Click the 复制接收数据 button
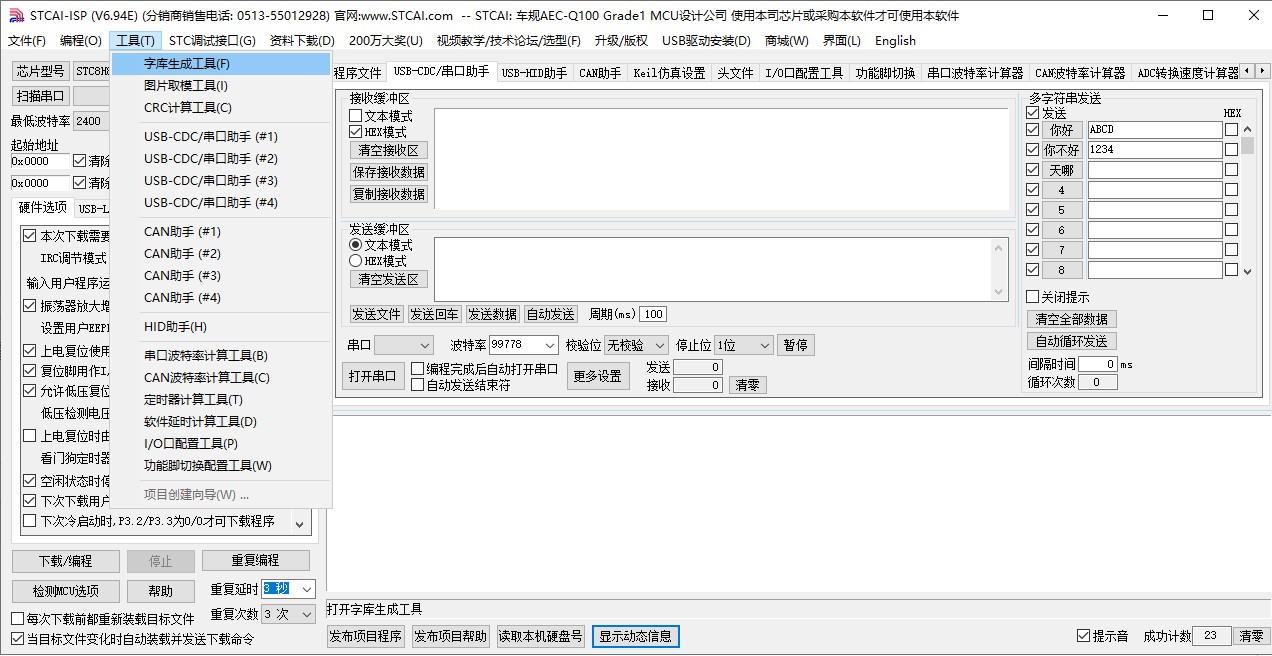Image resolution: width=1272 pixels, height=656 pixels. (x=389, y=194)
